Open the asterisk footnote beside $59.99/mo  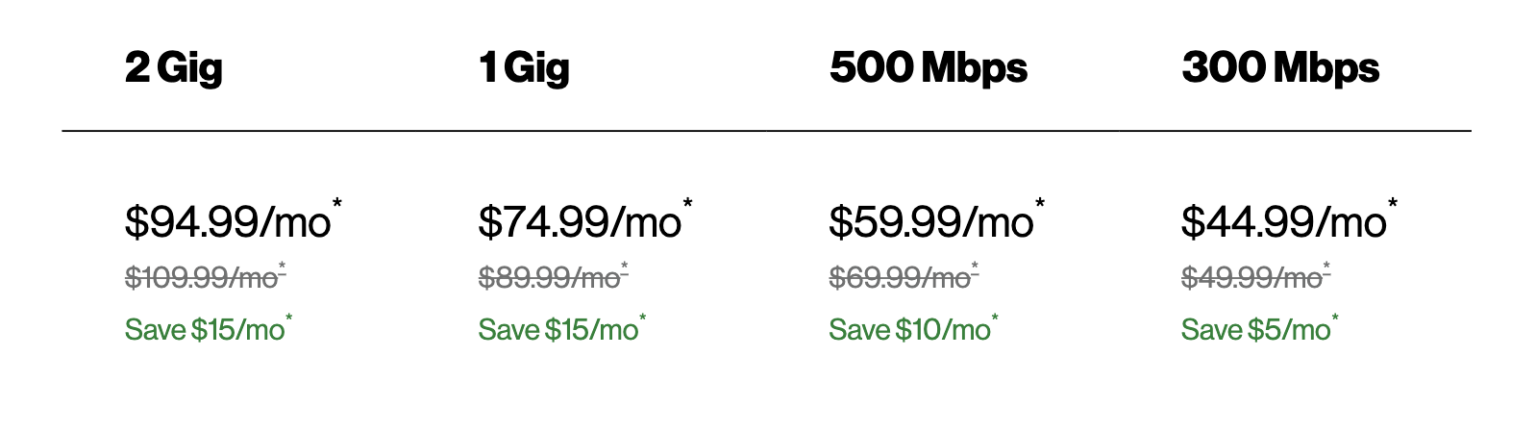click(x=1040, y=206)
